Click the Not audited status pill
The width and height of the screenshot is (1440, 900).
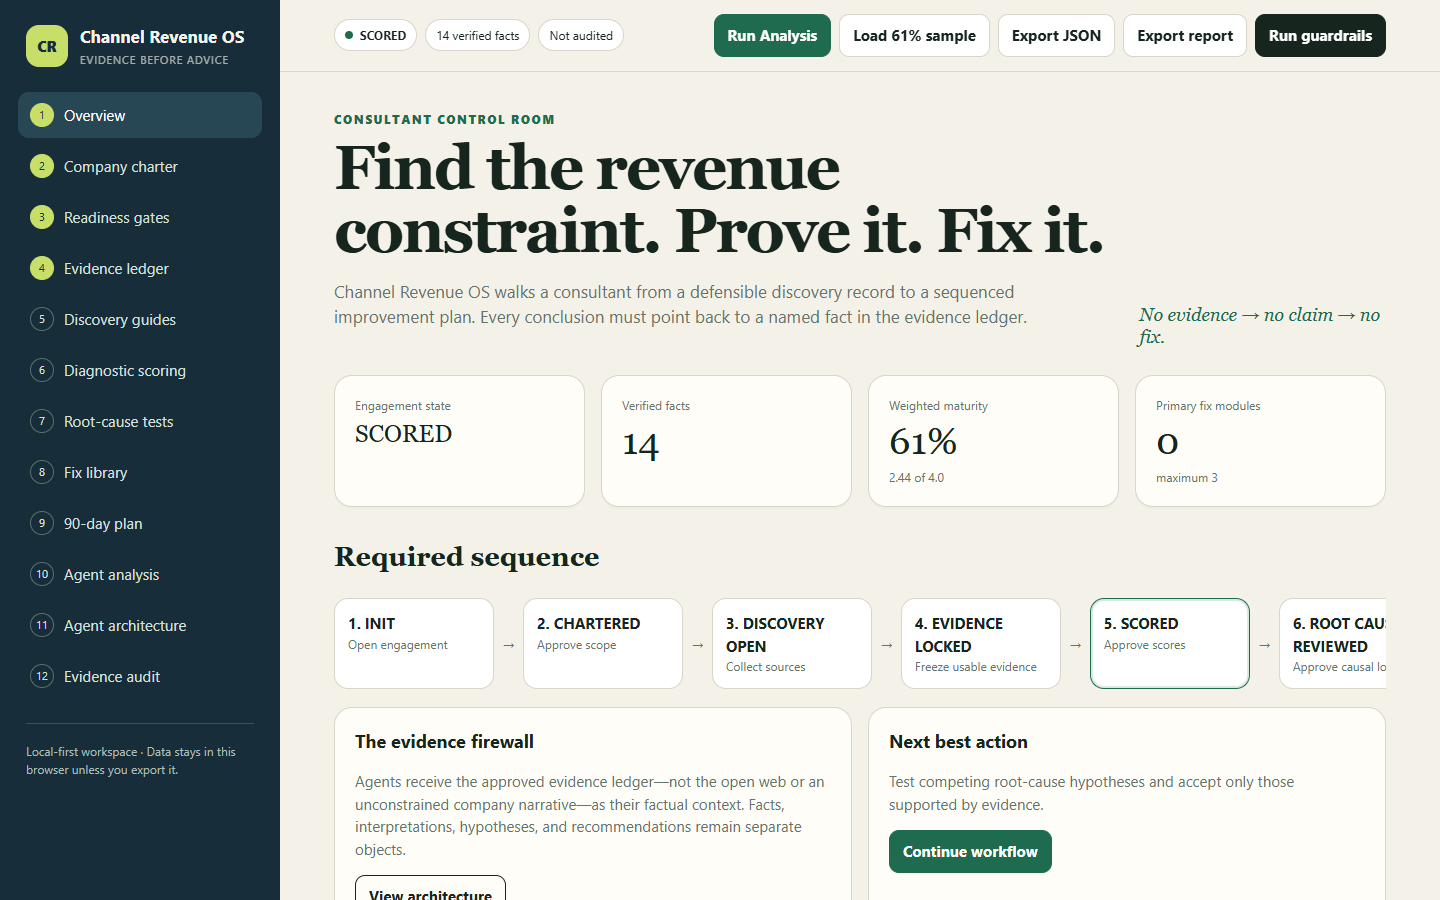pyautogui.click(x=581, y=35)
